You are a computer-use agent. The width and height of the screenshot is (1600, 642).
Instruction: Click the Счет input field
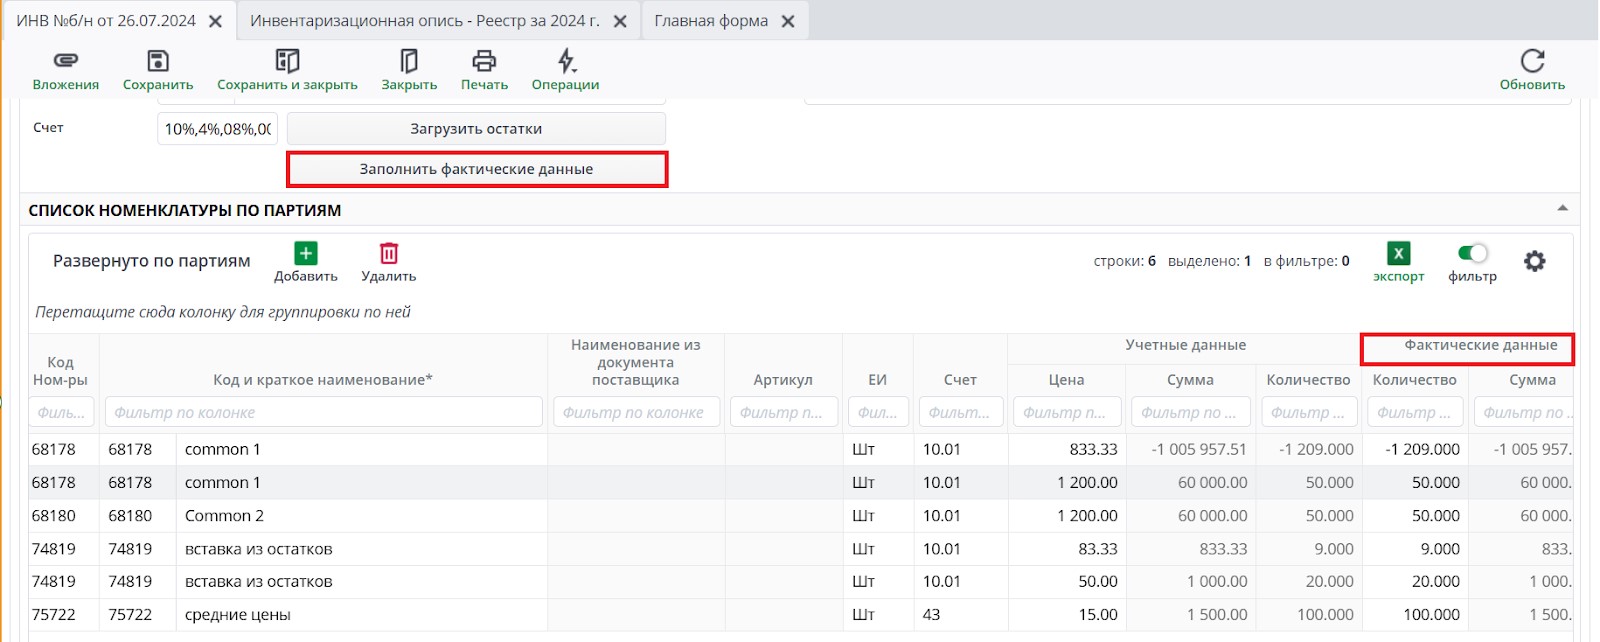point(217,129)
